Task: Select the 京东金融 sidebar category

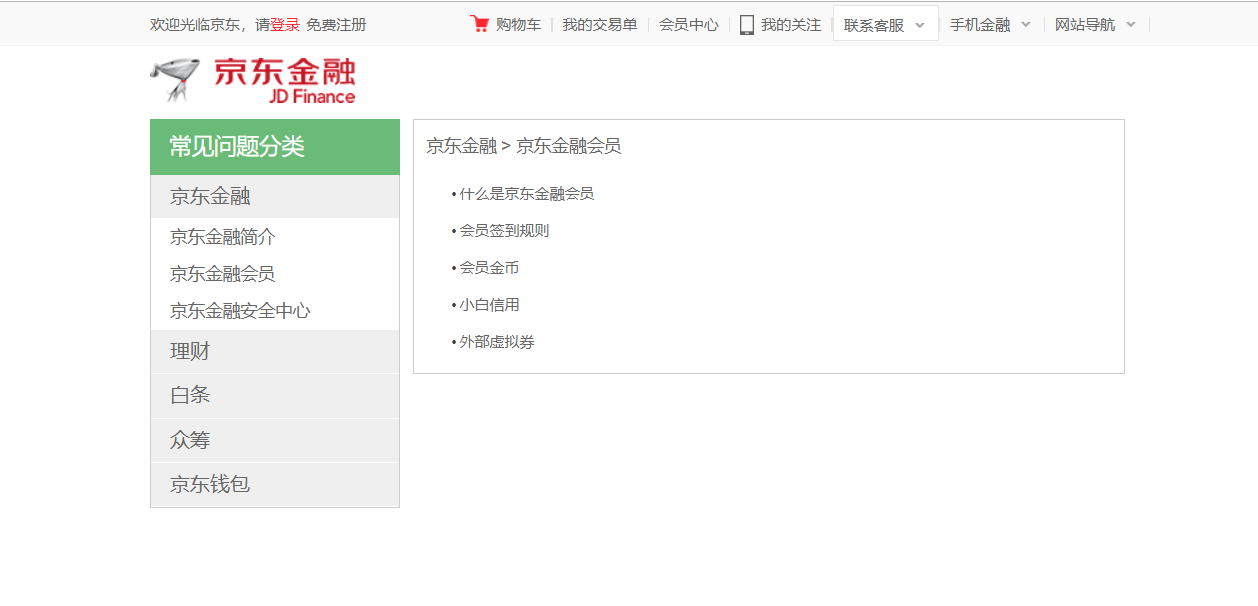Action: tap(275, 196)
